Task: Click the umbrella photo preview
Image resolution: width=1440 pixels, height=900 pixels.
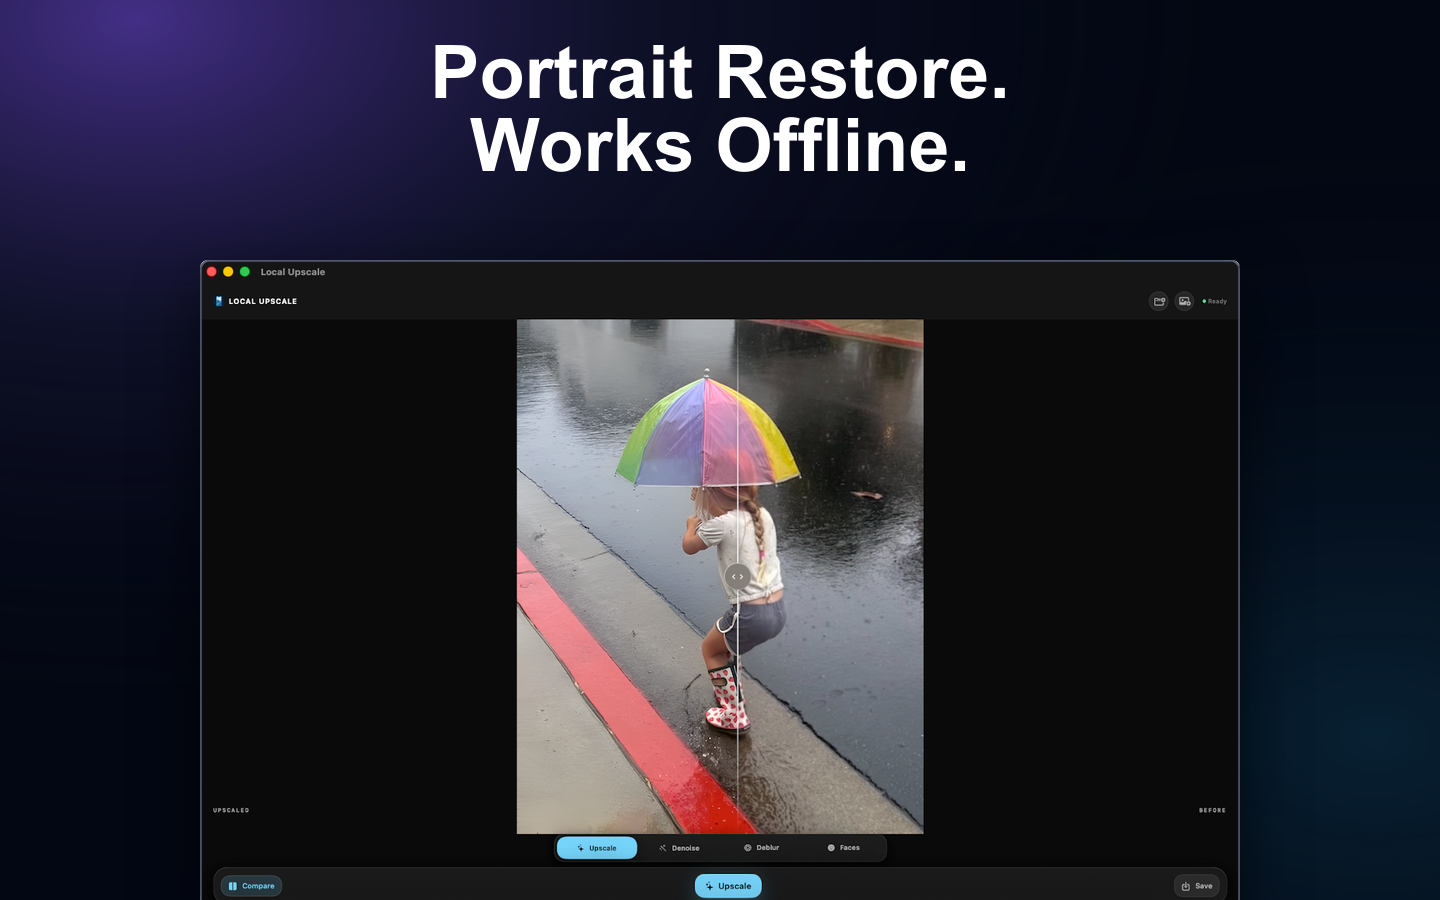Action: [720, 576]
